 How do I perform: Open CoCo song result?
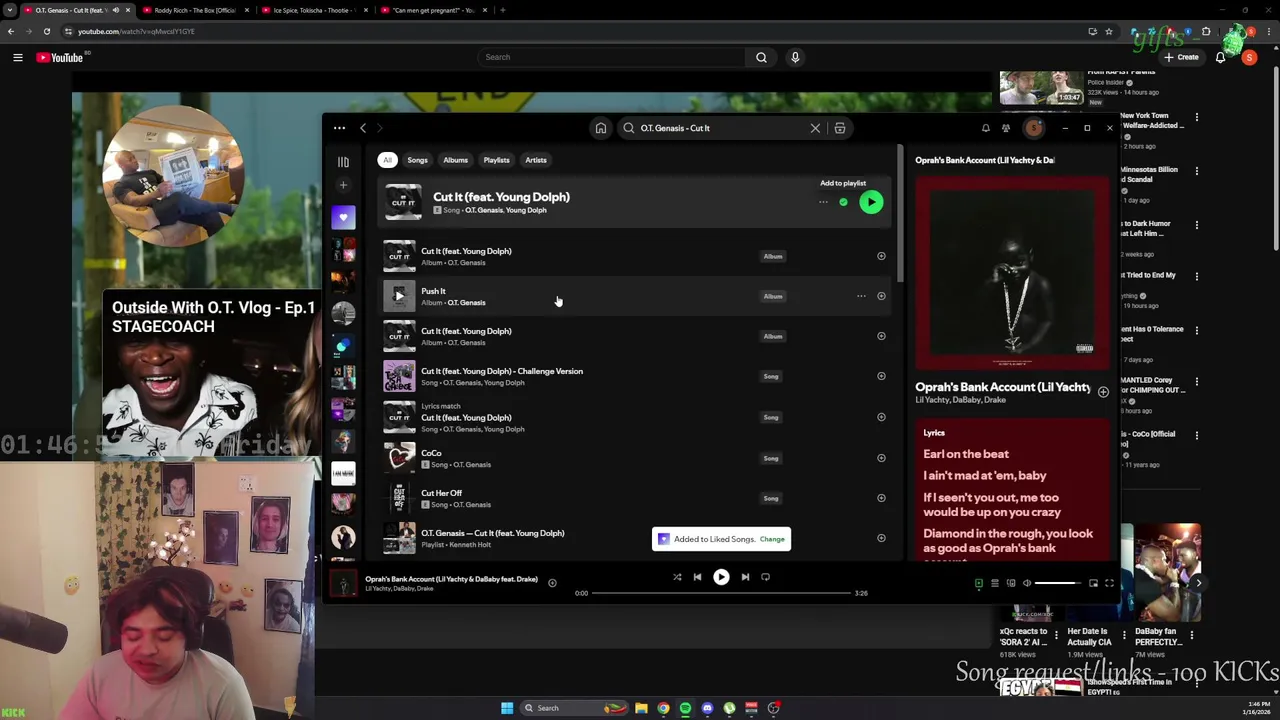click(635, 458)
